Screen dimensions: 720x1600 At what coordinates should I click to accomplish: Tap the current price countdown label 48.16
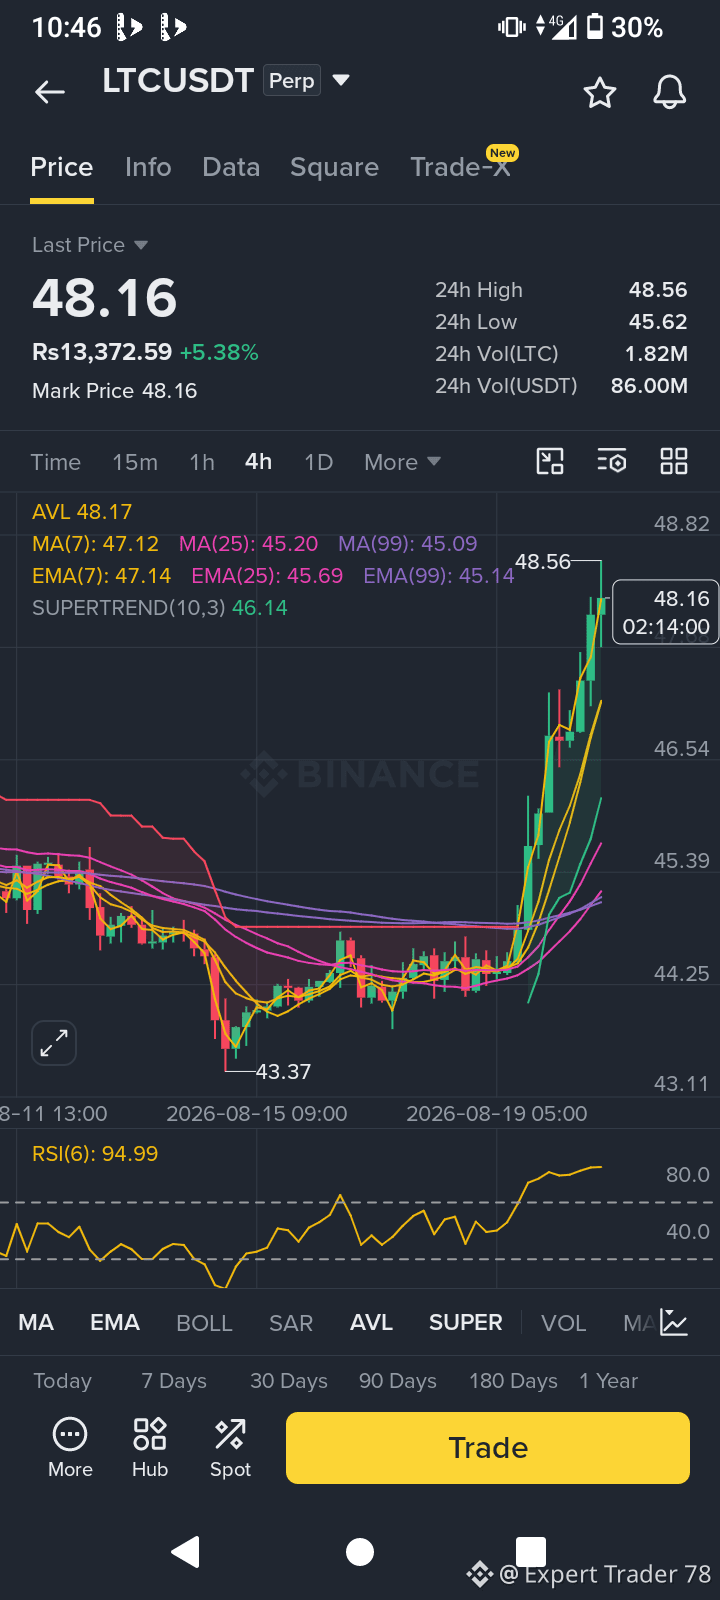[x=665, y=612]
